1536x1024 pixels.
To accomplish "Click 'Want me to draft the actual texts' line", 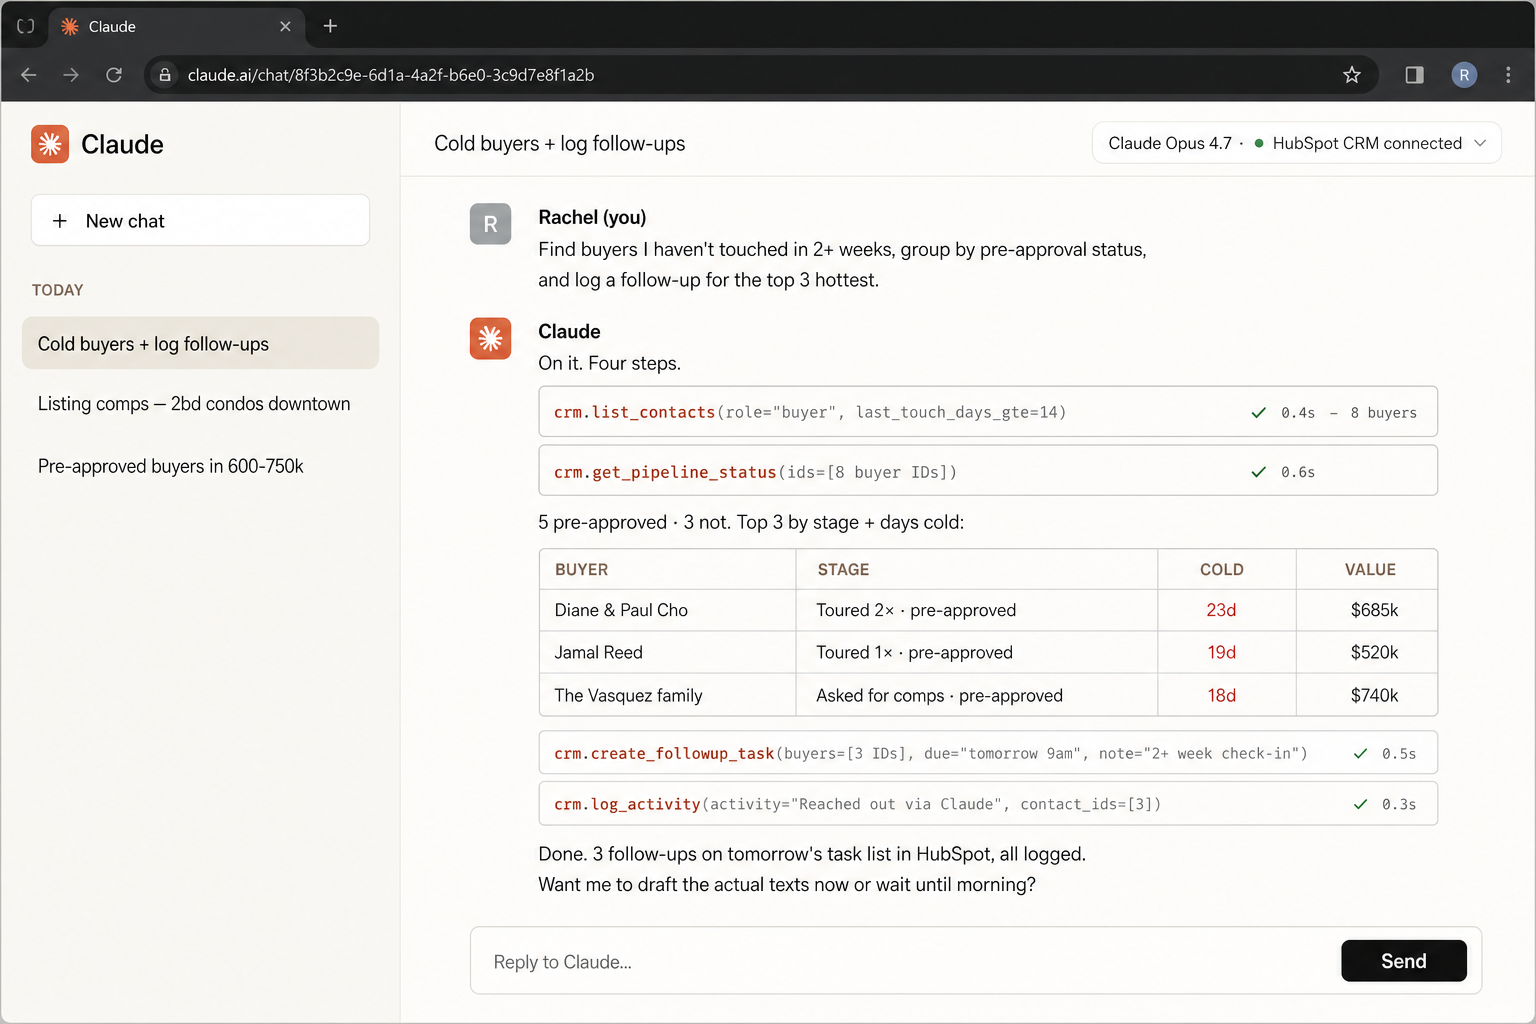I will [787, 885].
